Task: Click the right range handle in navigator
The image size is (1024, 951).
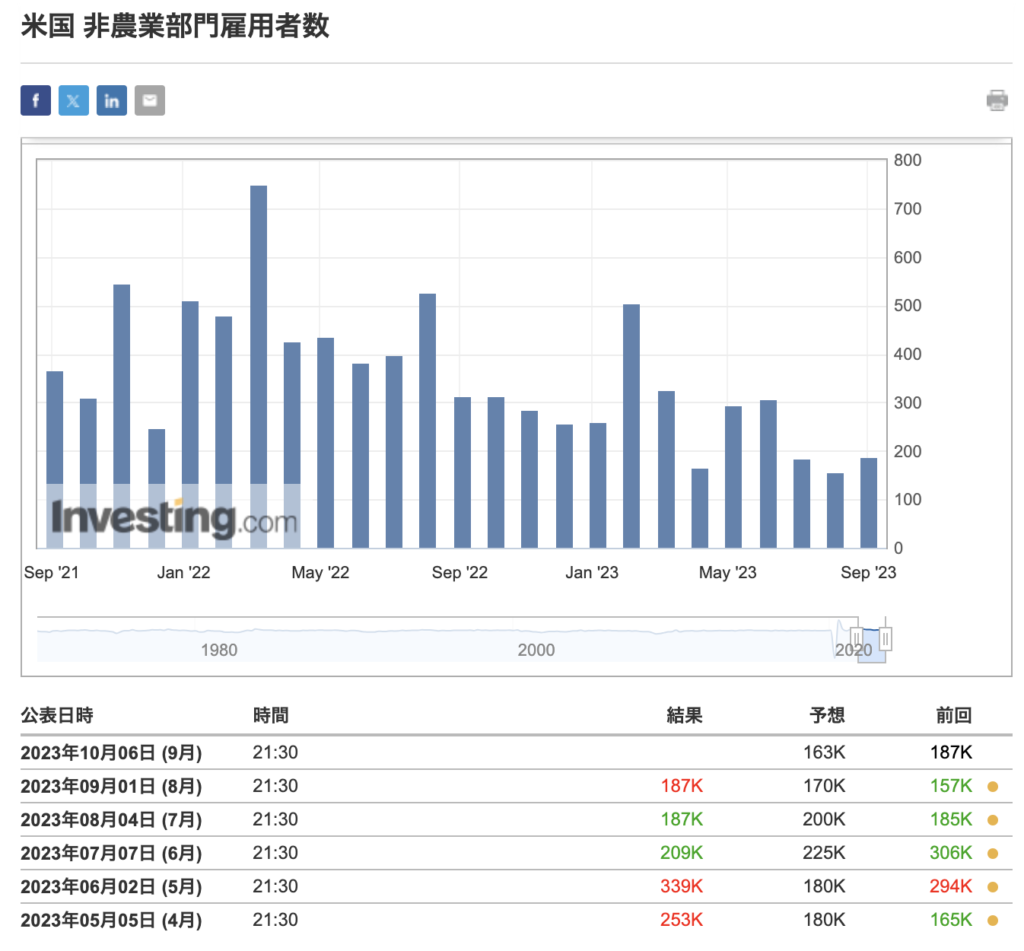Action: 886,638
